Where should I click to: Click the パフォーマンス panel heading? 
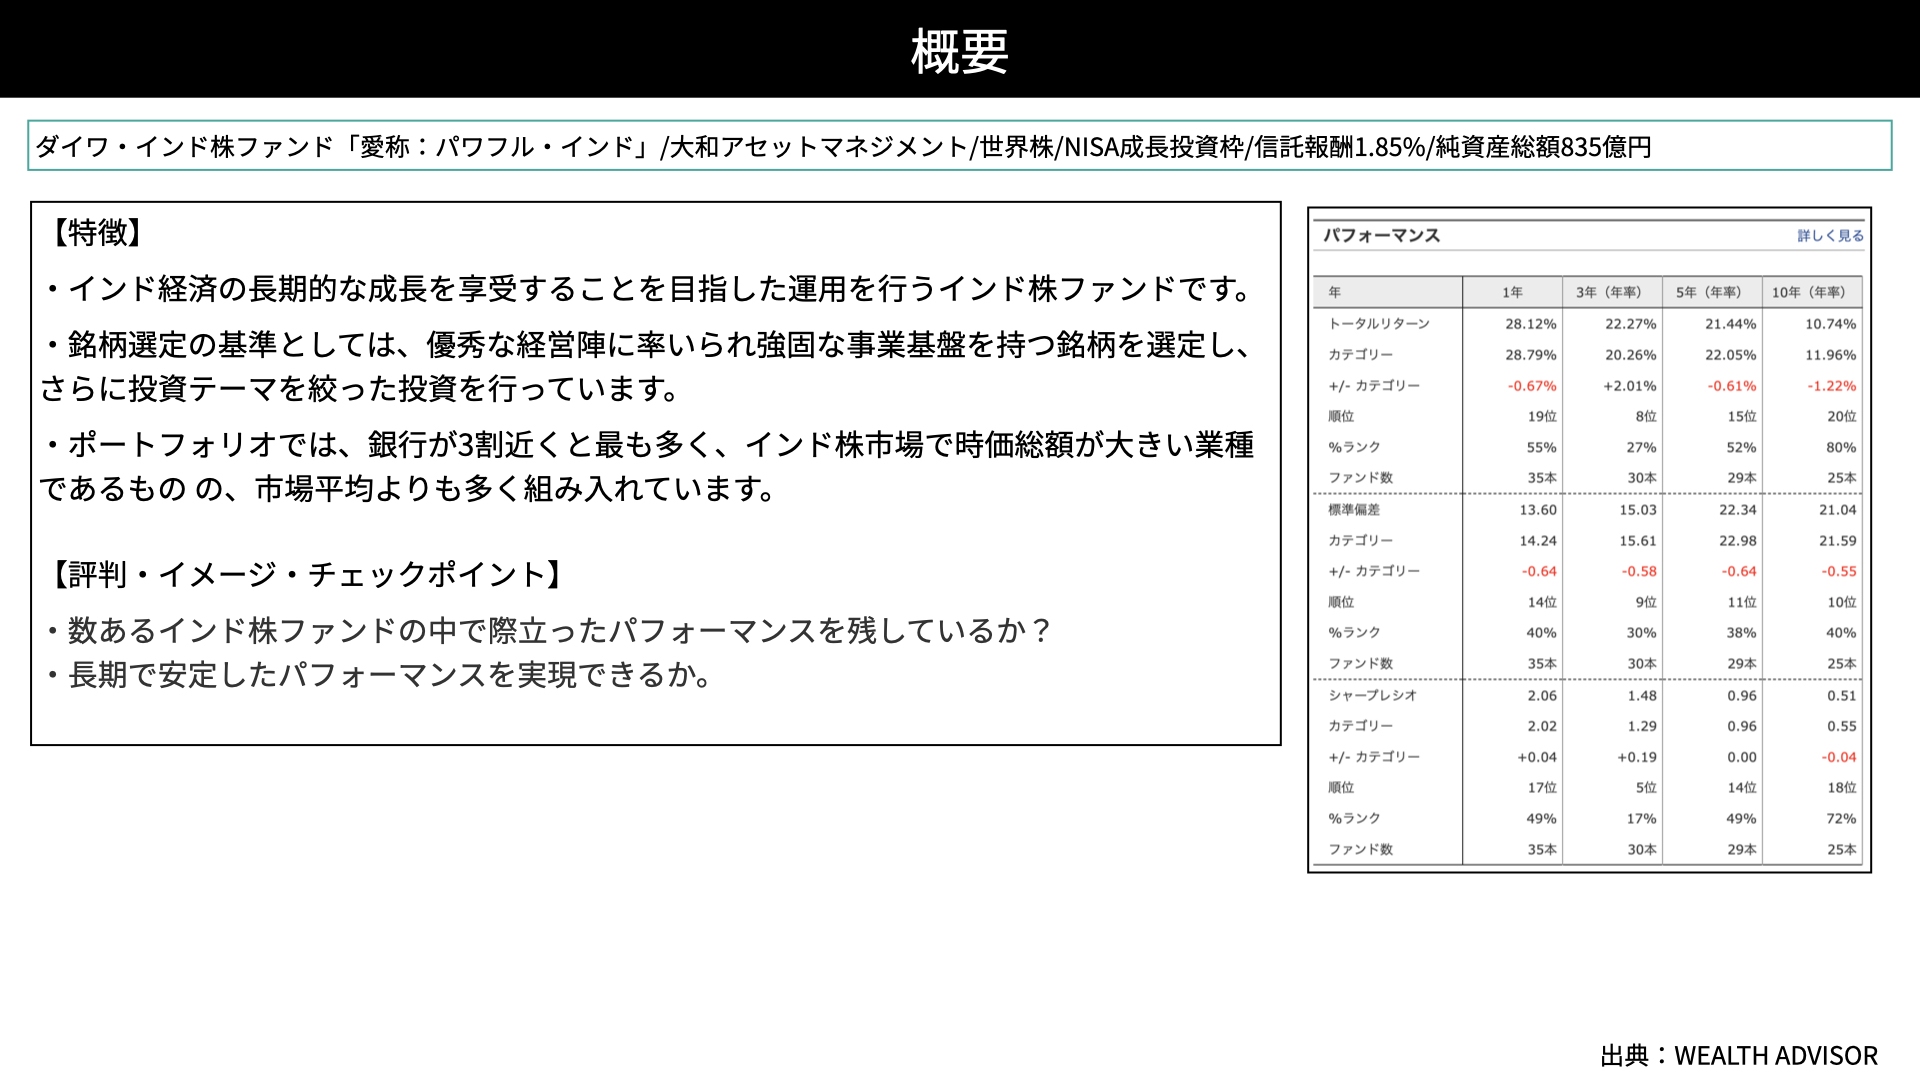click(1382, 236)
